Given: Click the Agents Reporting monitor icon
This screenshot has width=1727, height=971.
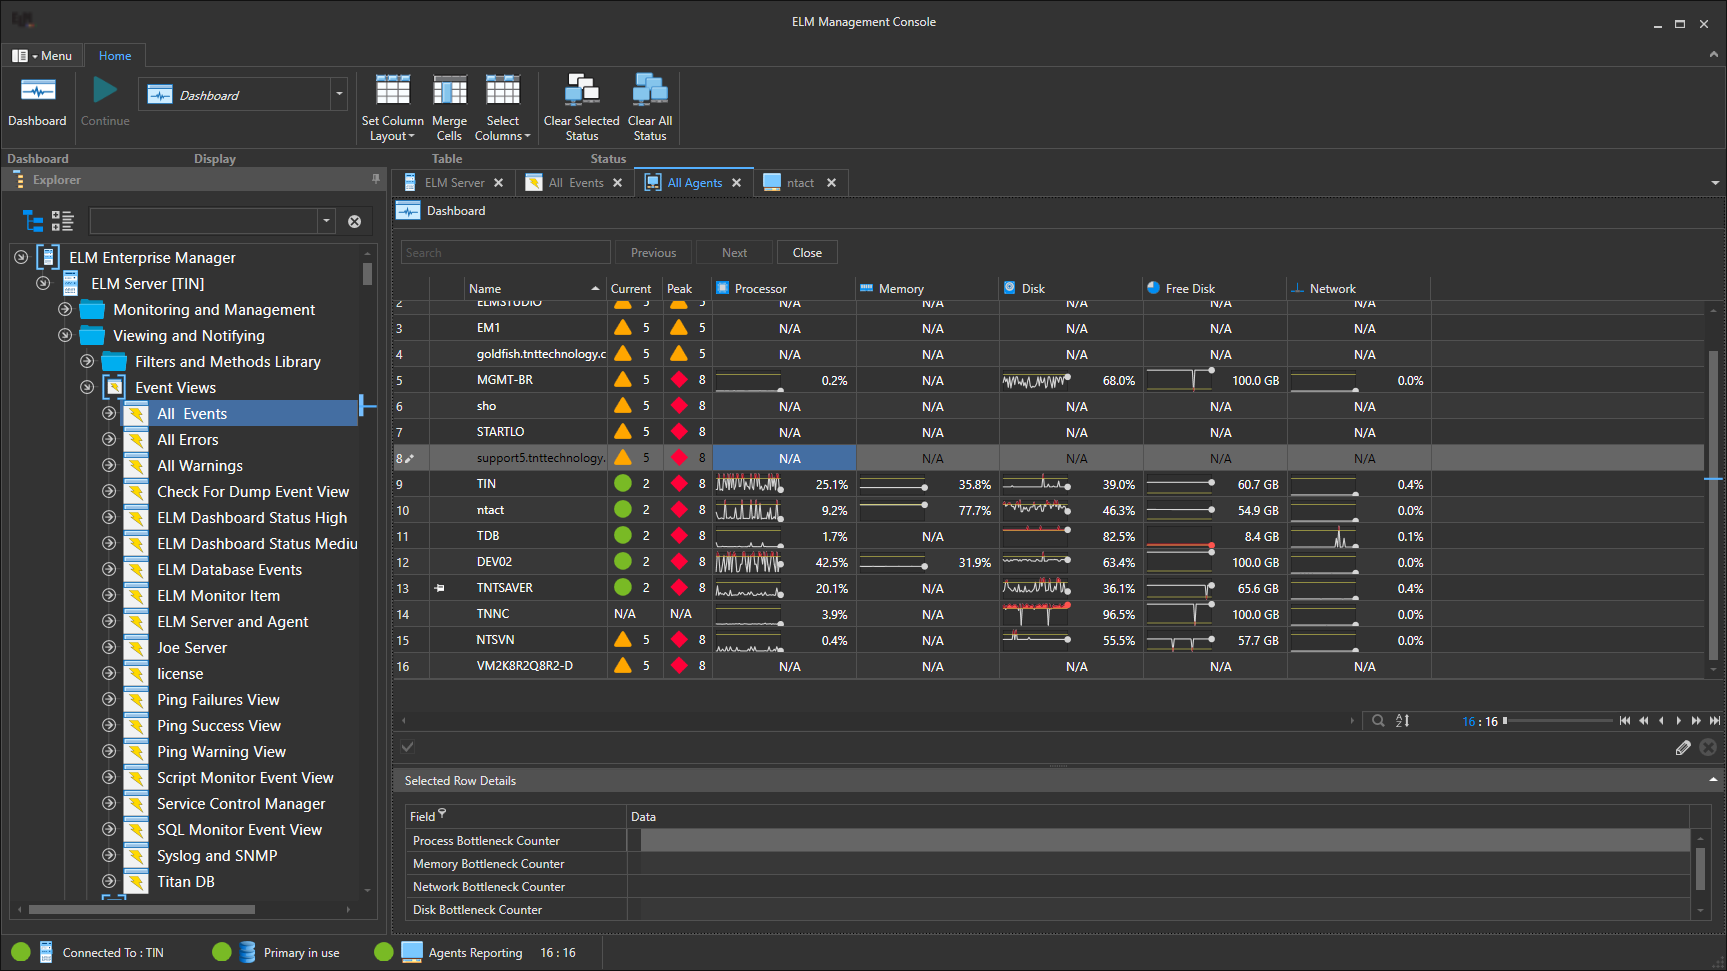Looking at the screenshot, I should tap(412, 952).
